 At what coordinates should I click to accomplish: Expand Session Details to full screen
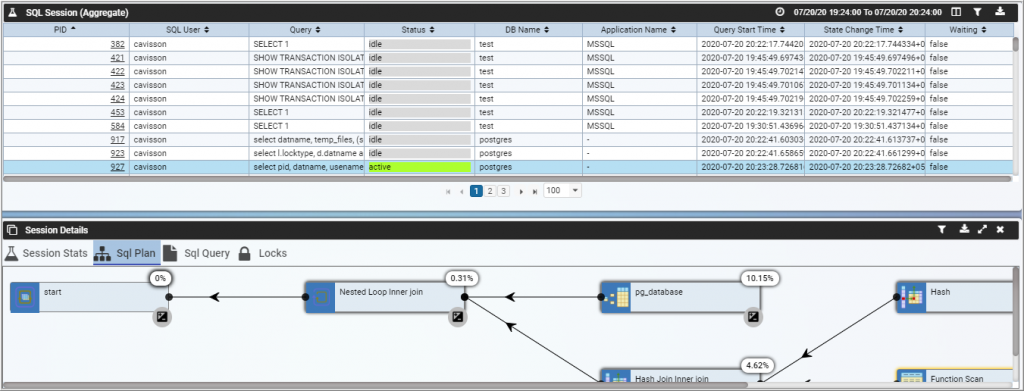(982, 230)
